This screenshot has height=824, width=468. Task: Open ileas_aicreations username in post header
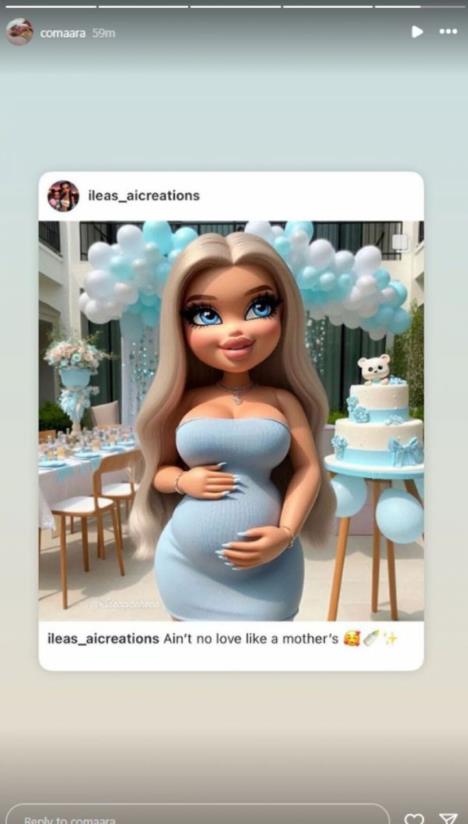[143, 195]
